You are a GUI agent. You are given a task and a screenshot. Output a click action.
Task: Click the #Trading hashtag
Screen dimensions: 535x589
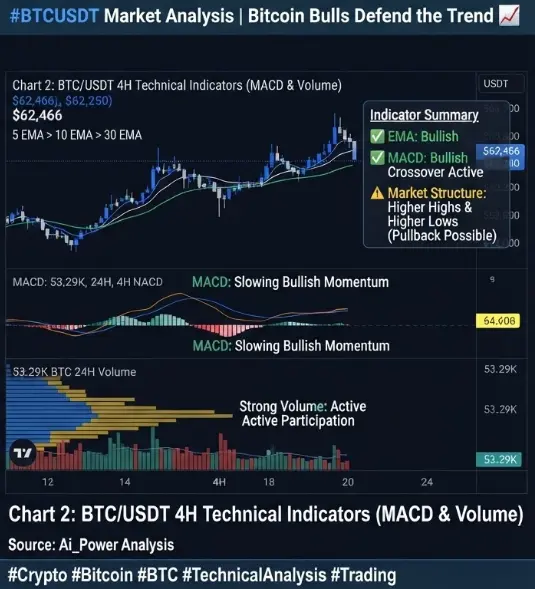tap(363, 575)
